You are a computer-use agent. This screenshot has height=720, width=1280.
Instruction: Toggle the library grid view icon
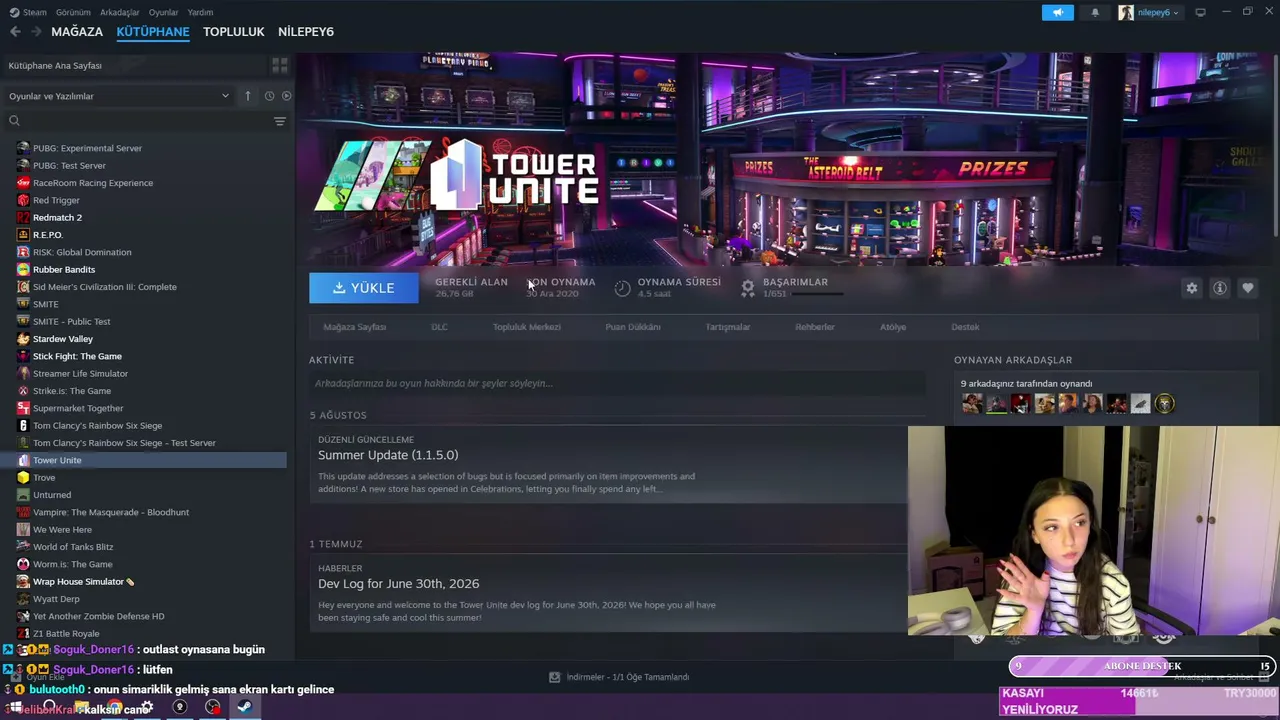click(x=280, y=65)
